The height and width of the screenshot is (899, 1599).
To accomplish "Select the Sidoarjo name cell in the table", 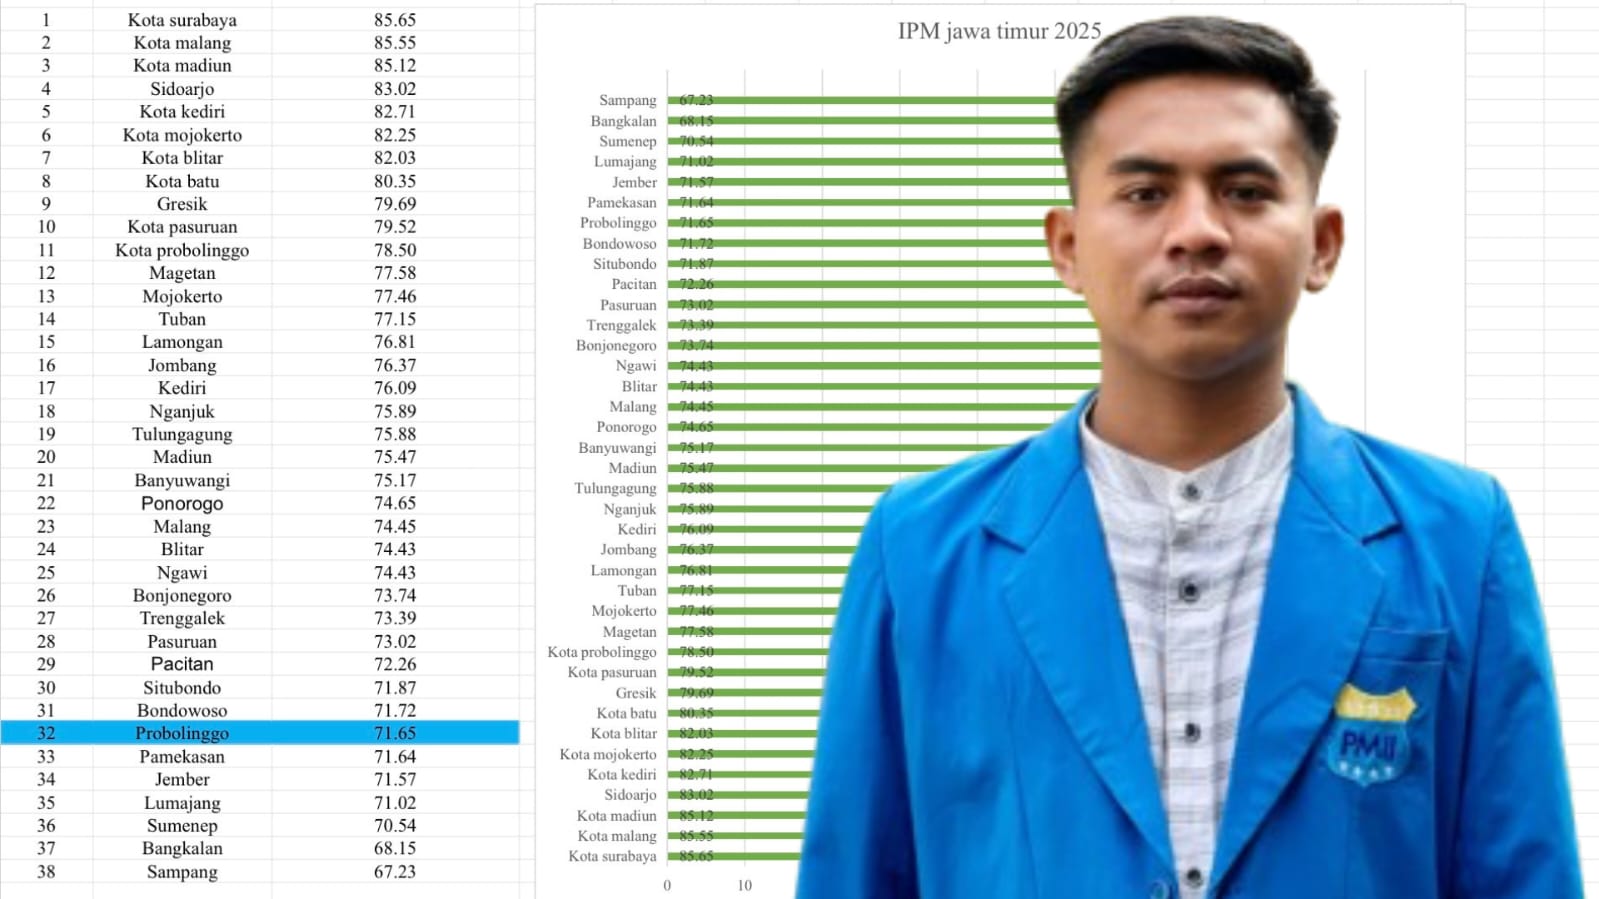I will (x=182, y=89).
